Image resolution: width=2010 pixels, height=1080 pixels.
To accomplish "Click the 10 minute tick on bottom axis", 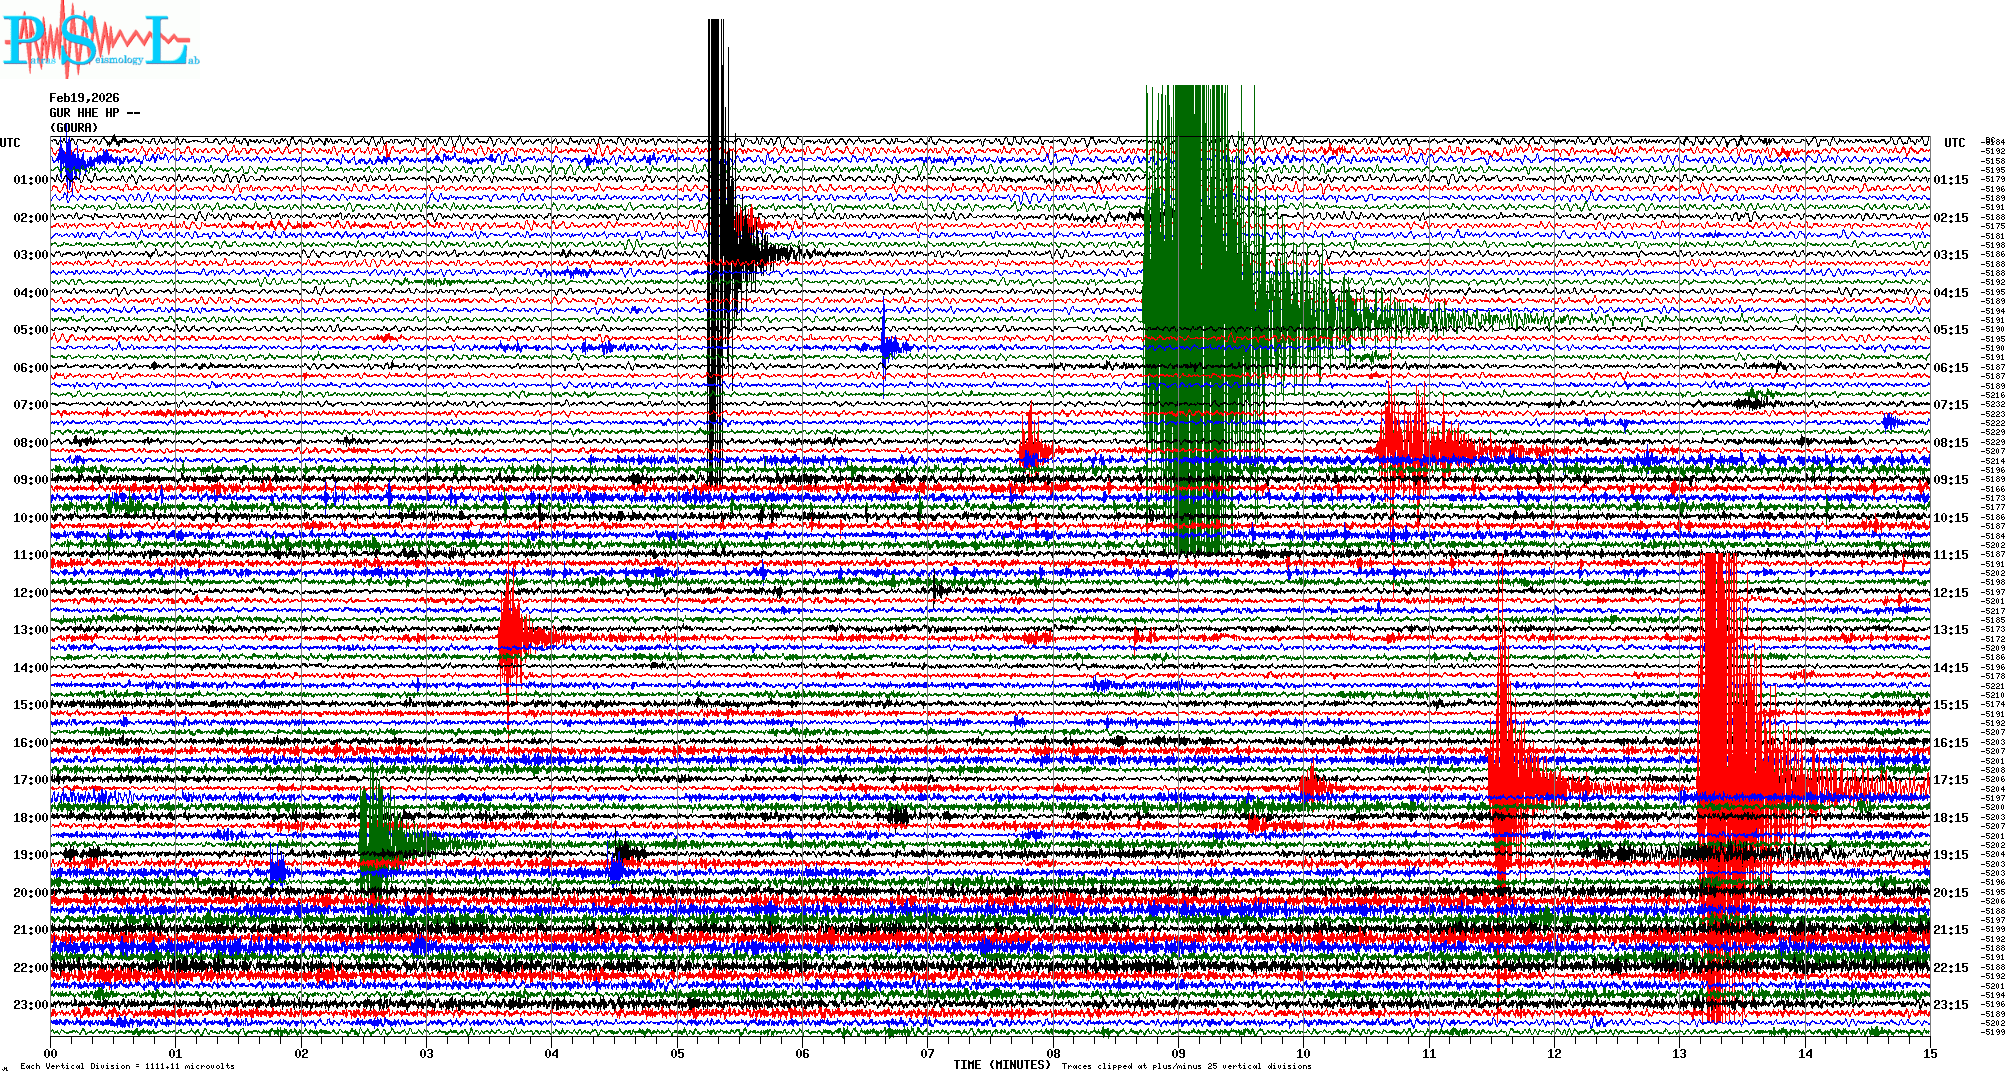I will click(x=1303, y=1053).
